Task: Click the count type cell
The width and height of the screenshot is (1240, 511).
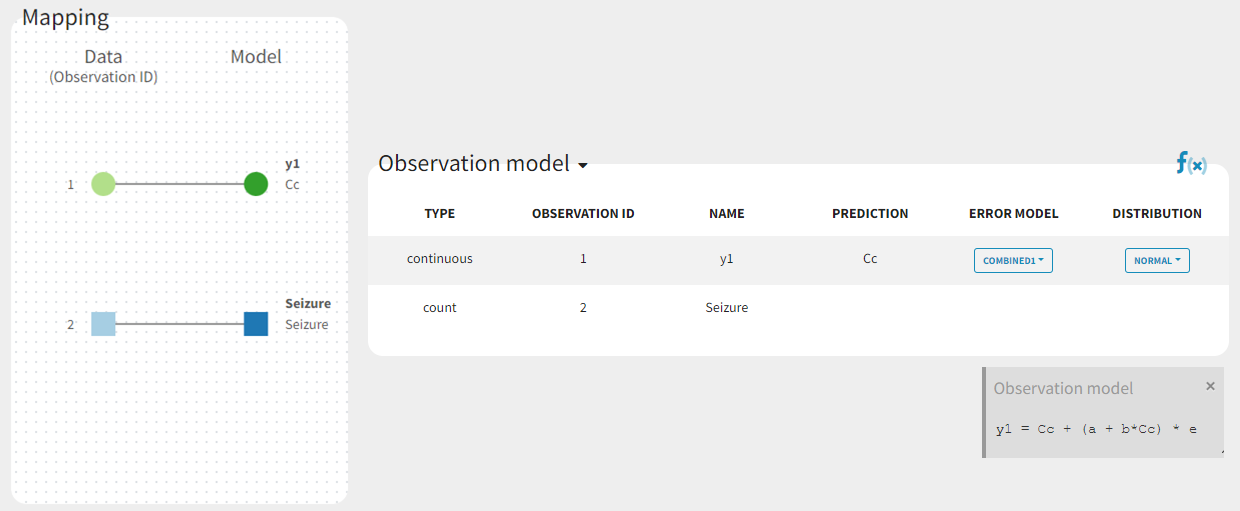Action: pos(439,308)
